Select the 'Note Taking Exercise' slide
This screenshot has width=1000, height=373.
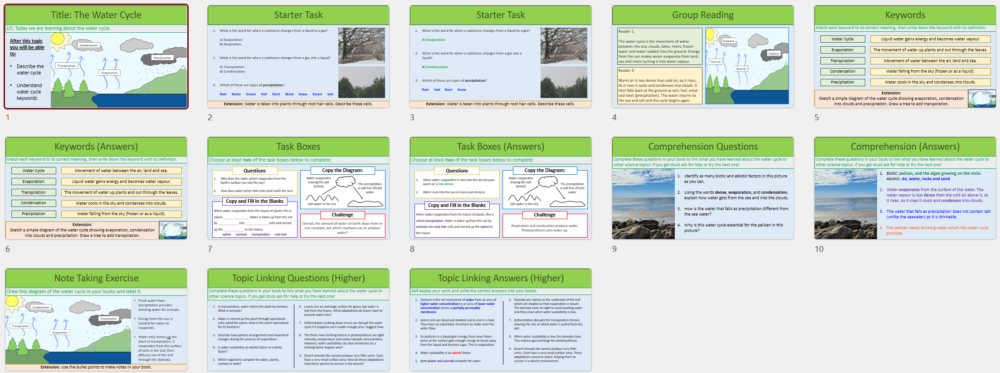pos(96,319)
